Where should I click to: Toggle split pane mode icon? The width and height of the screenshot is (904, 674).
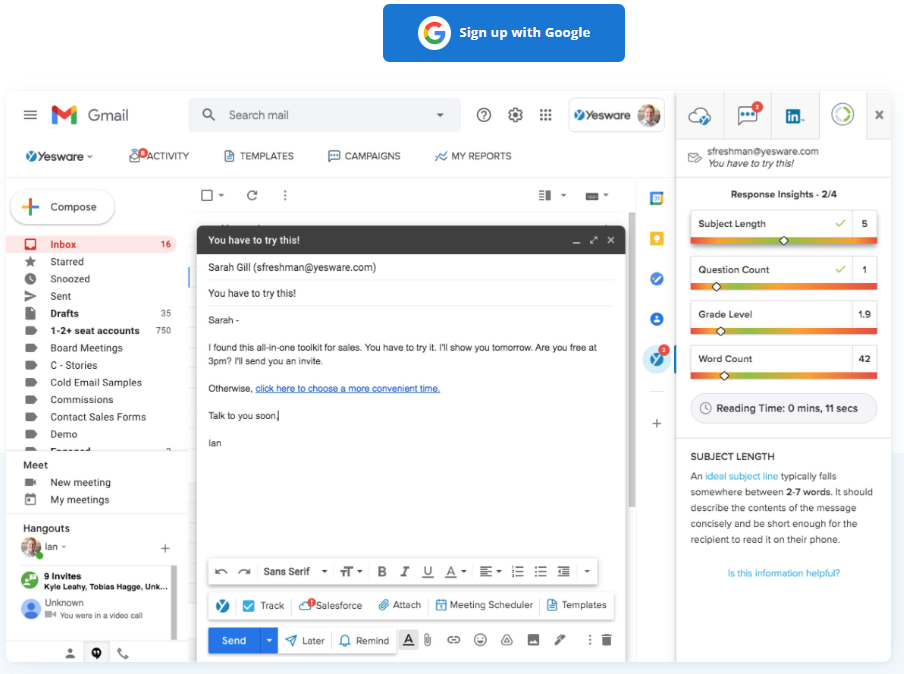545,195
